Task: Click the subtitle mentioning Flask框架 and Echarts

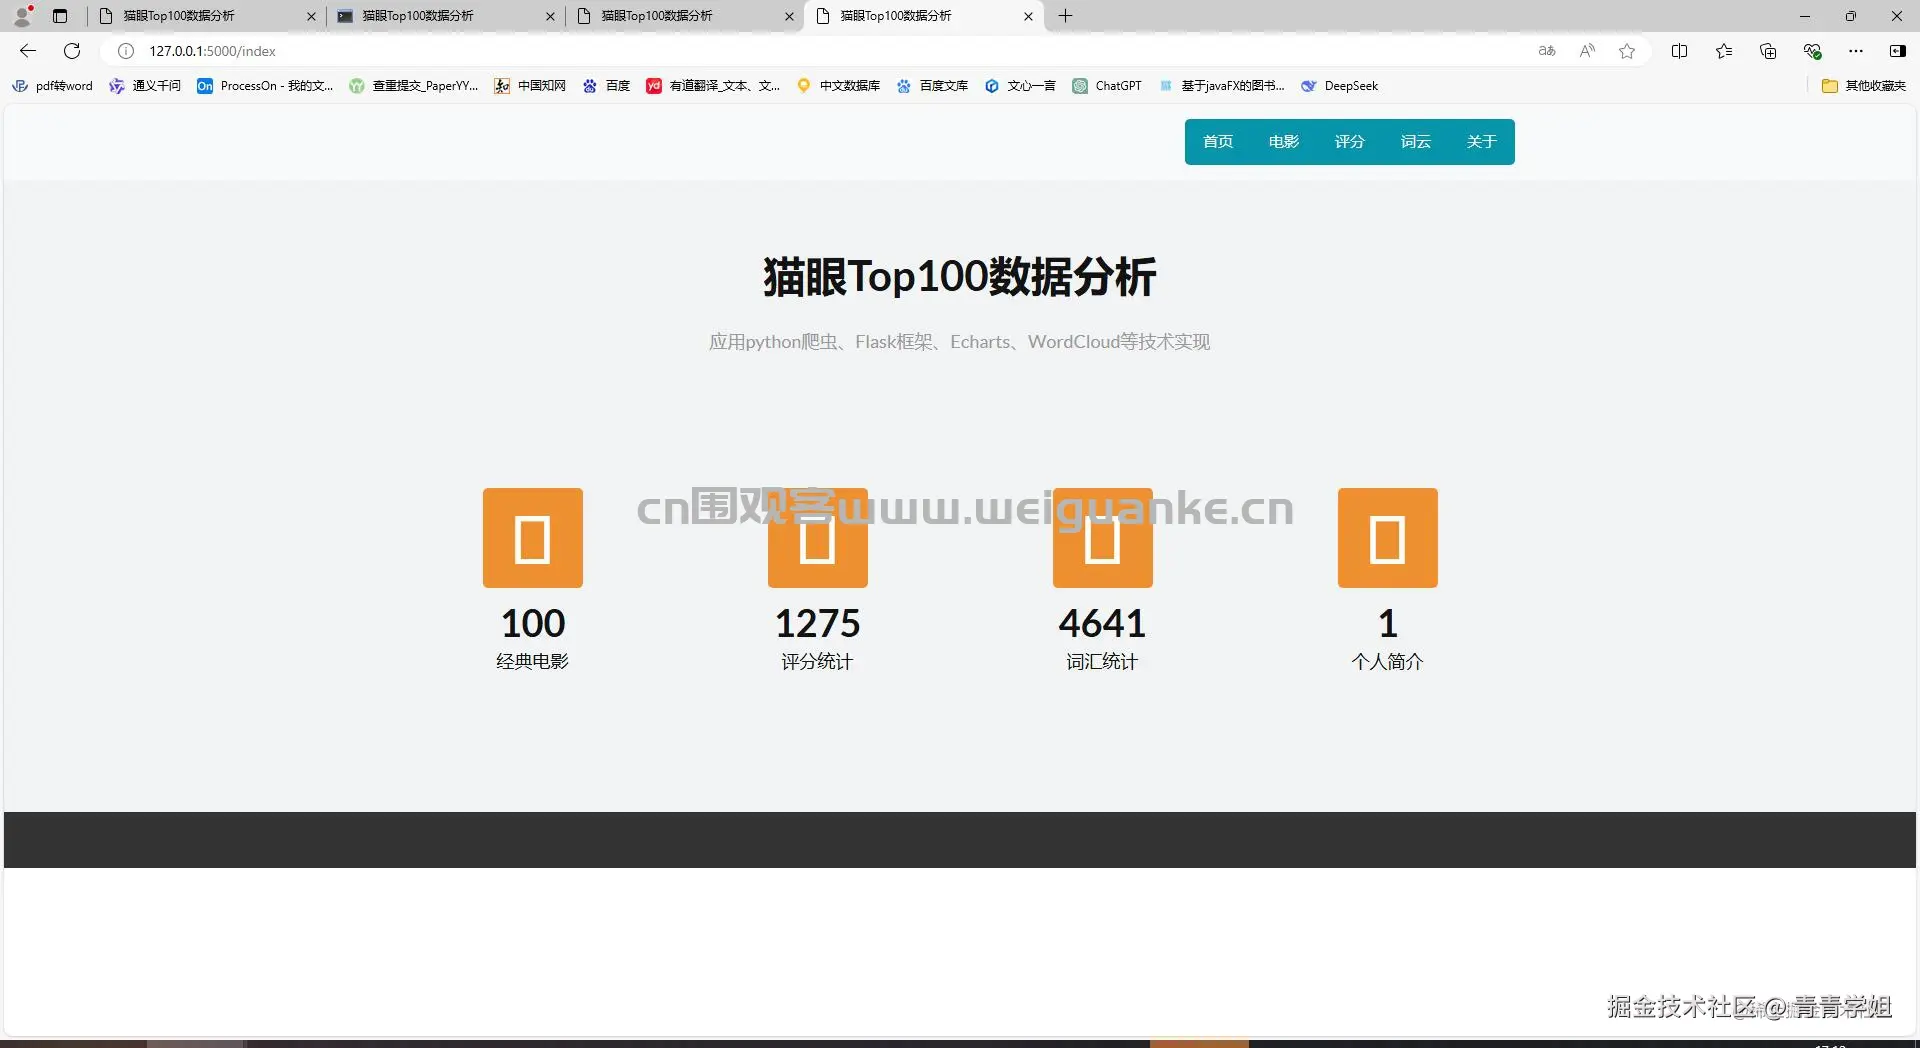Action: point(960,342)
